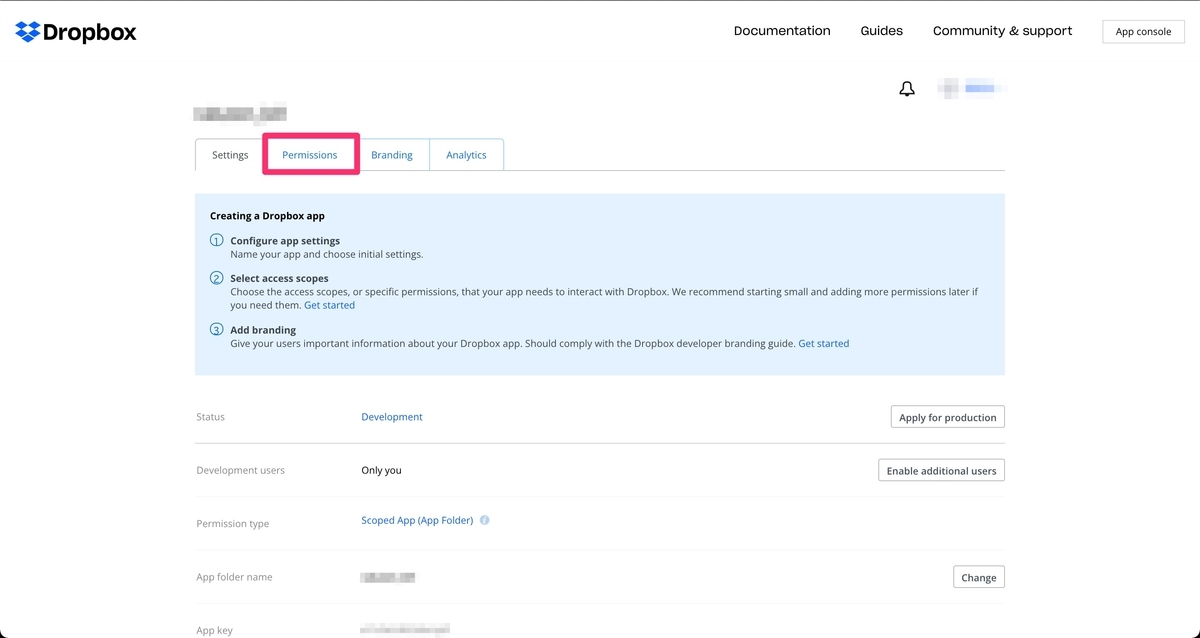Screen dimensions: 1200x638
Task: Open notifications bell icon
Action: point(907,89)
